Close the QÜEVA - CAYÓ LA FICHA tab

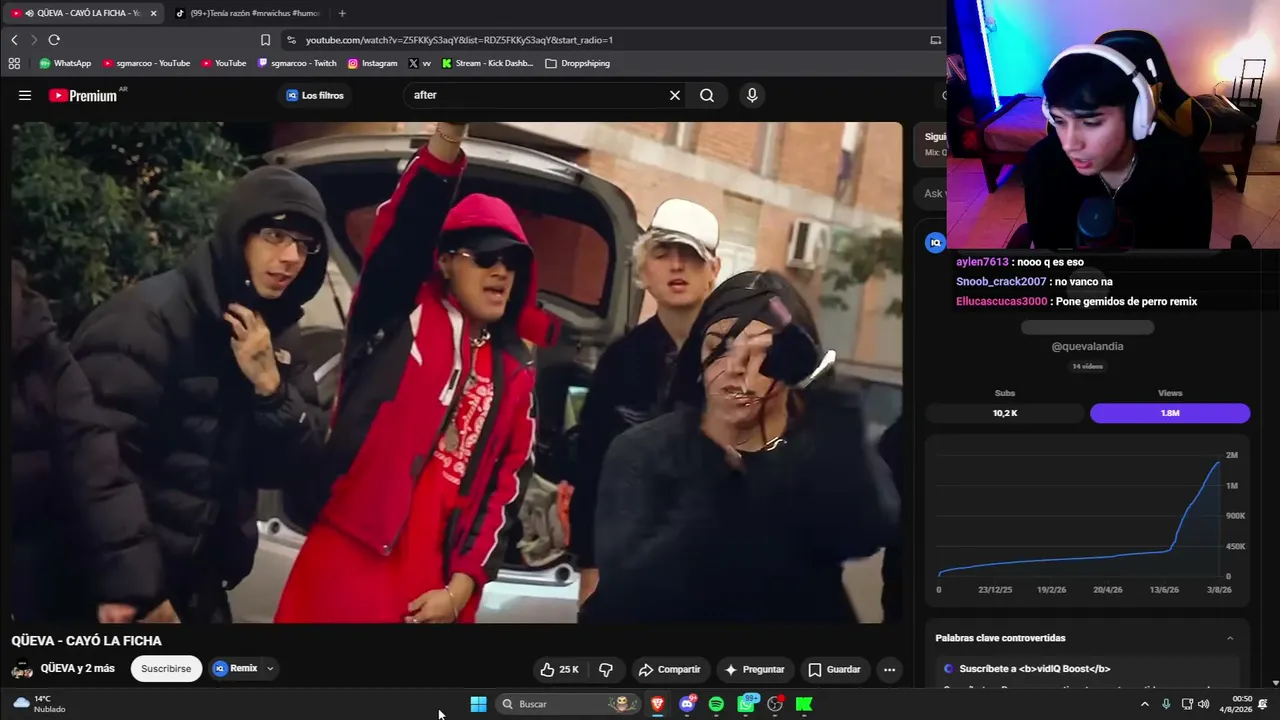point(153,13)
